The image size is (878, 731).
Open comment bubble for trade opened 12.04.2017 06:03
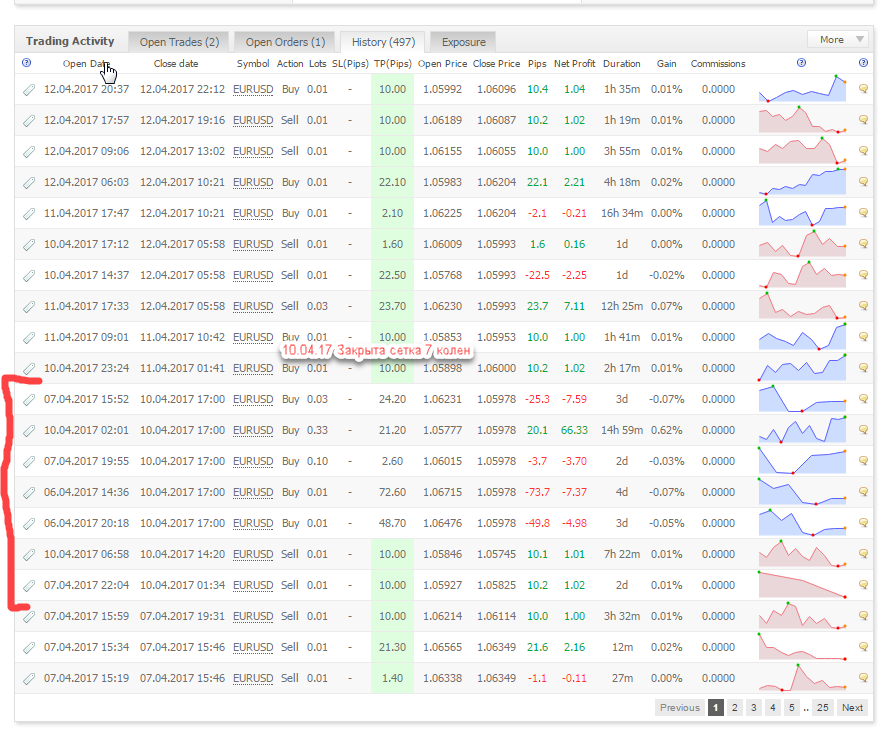(x=863, y=181)
